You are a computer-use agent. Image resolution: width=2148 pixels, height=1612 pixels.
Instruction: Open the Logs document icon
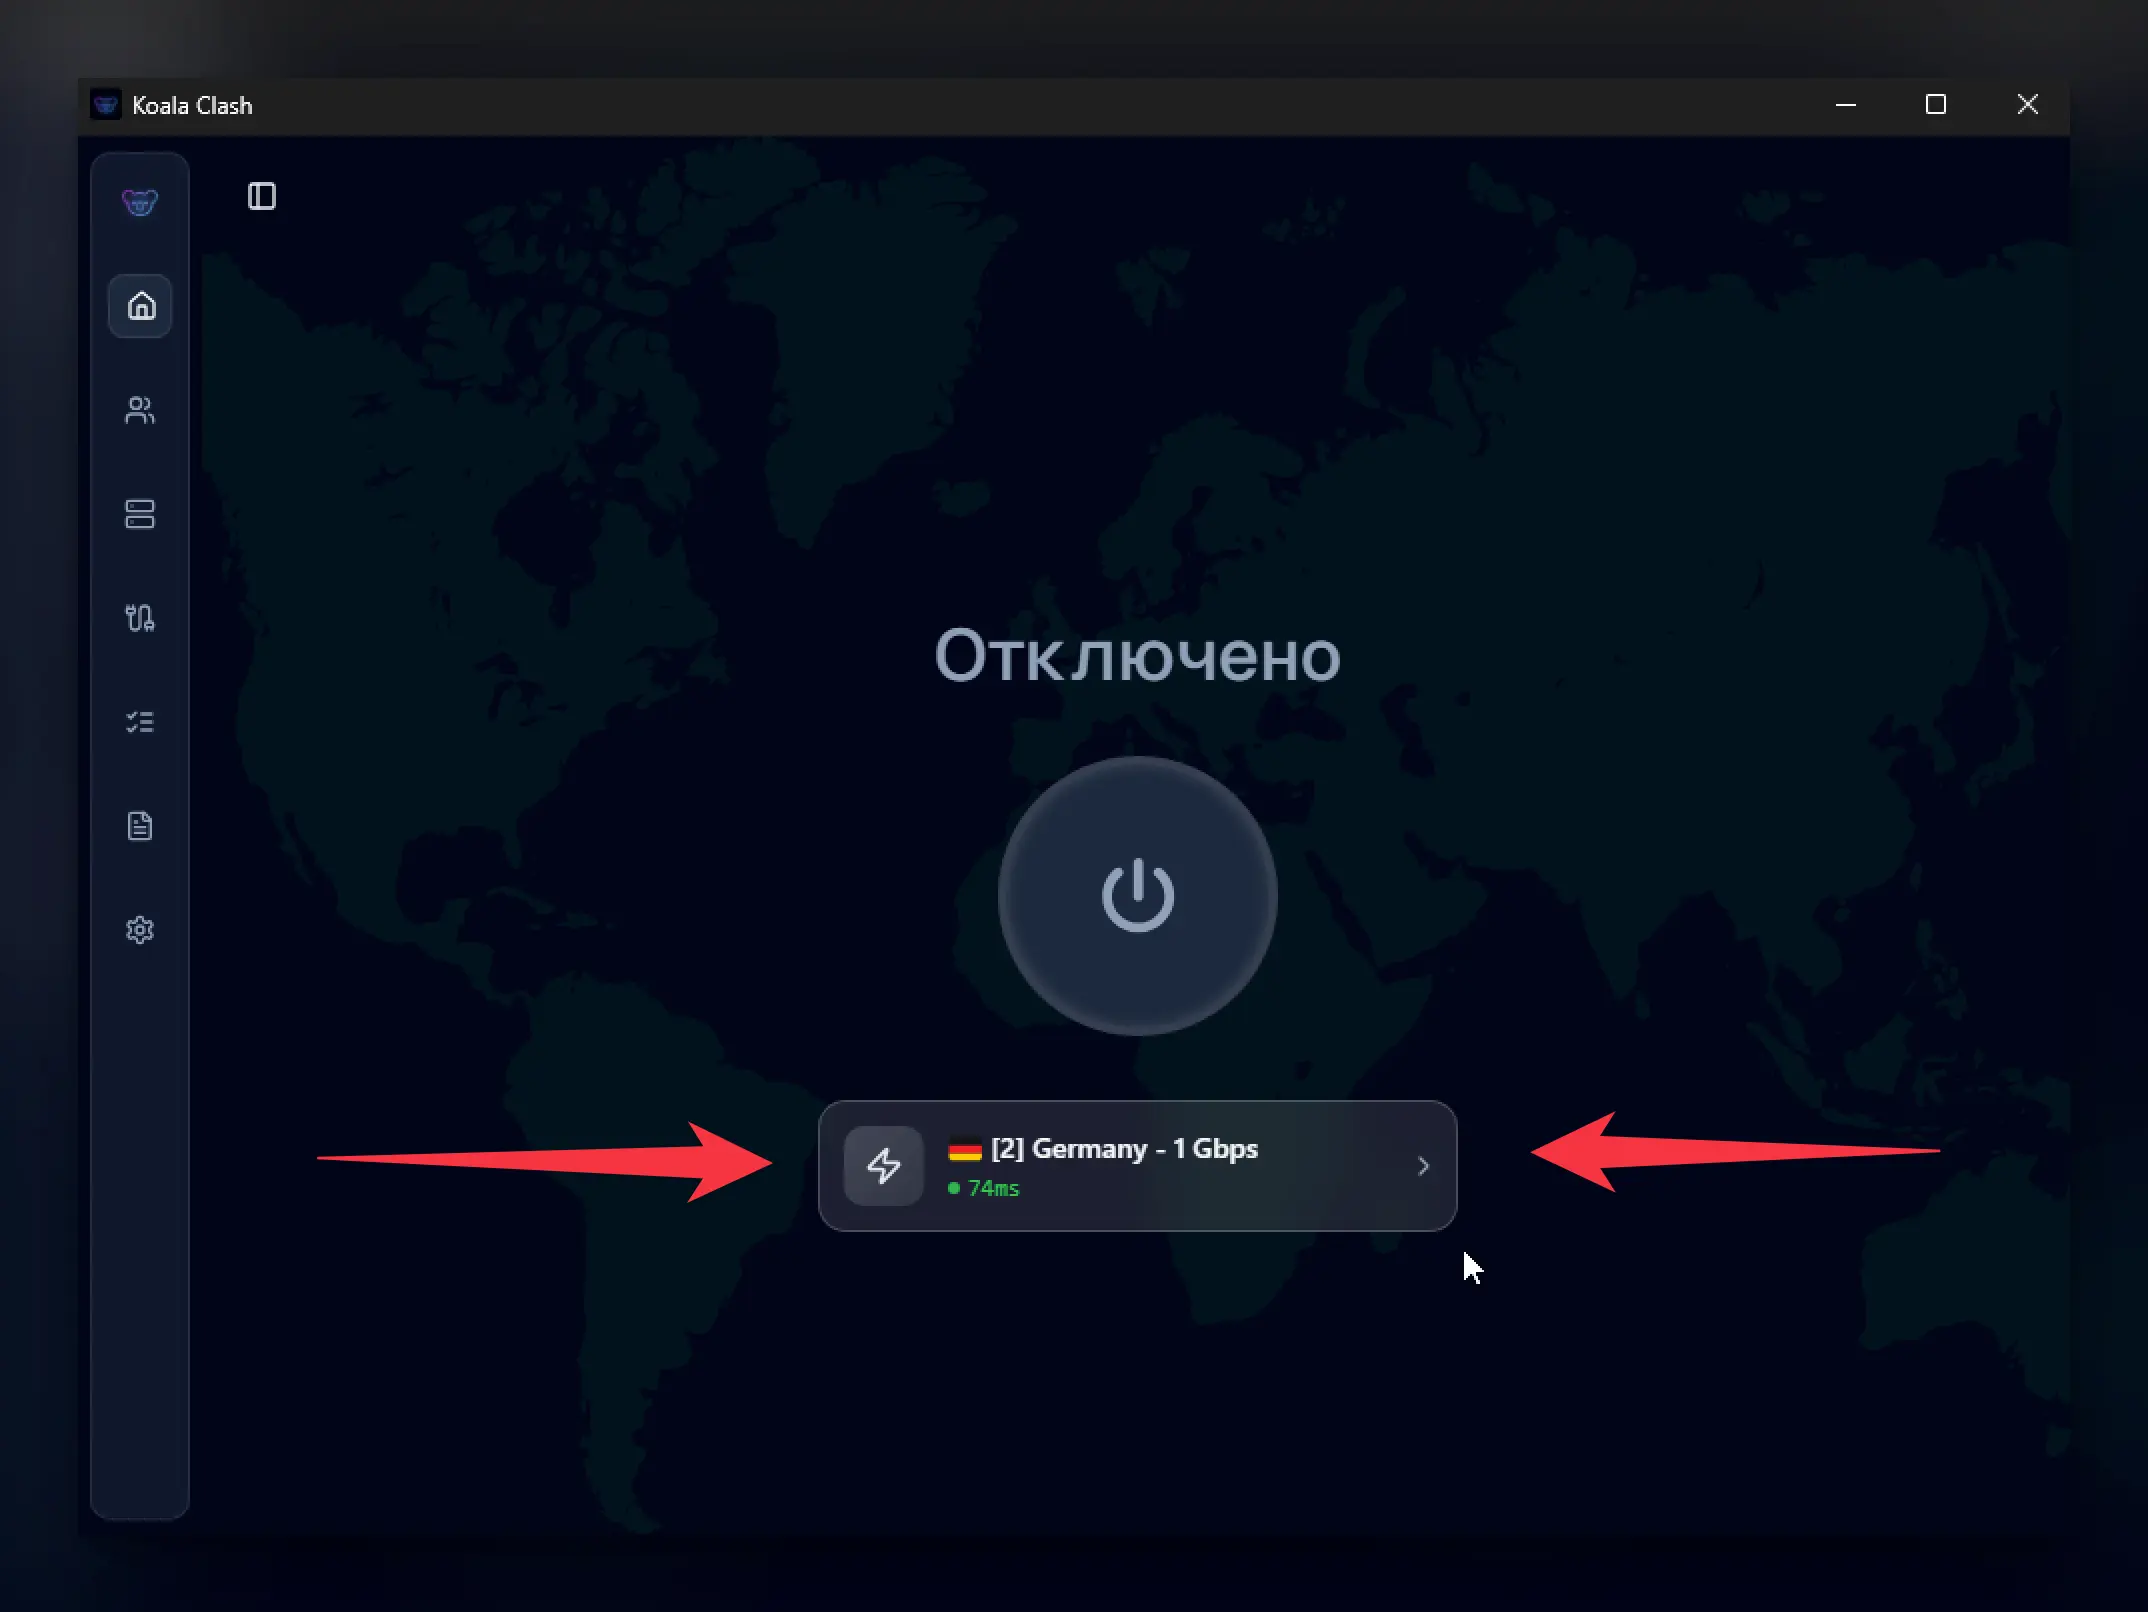(140, 826)
